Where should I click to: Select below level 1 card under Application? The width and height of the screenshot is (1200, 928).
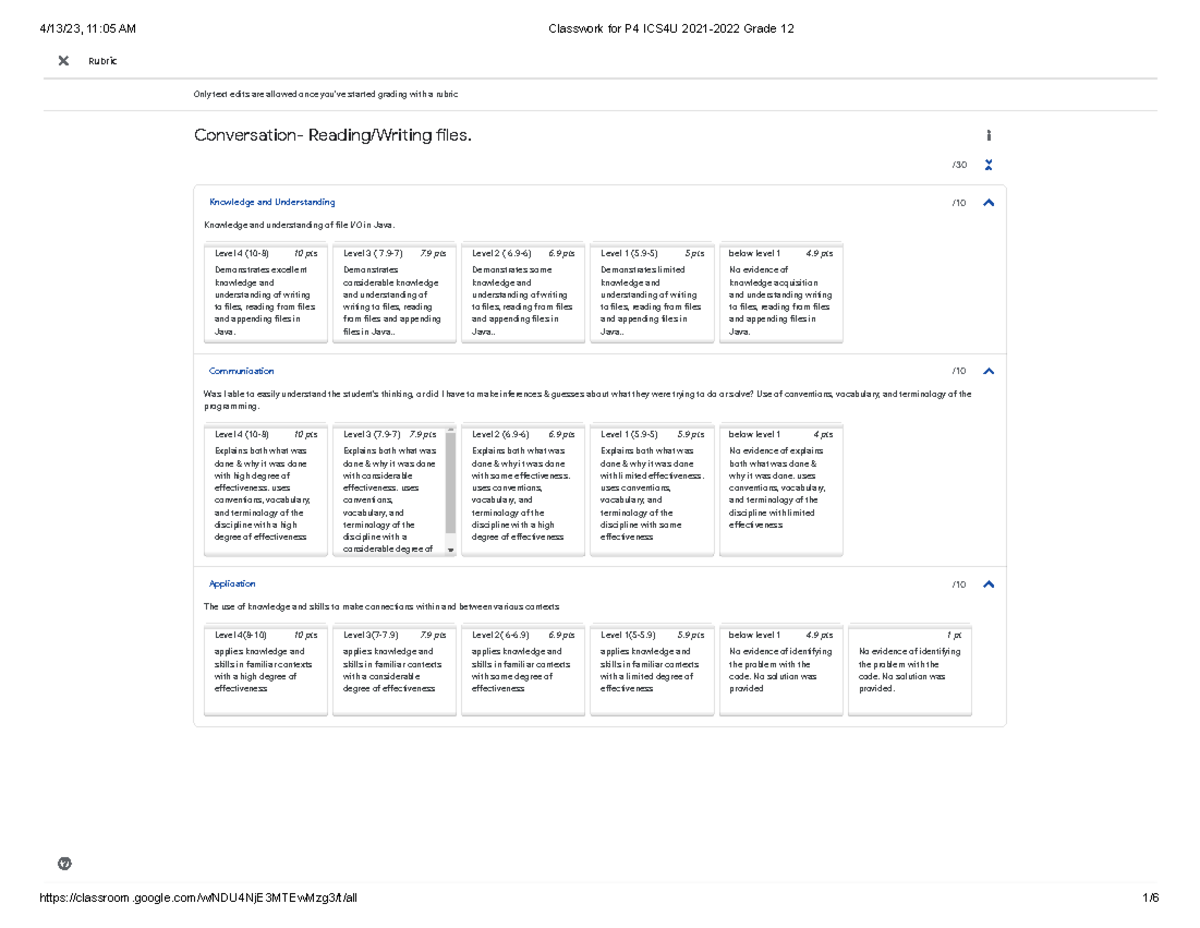[x=781, y=670]
